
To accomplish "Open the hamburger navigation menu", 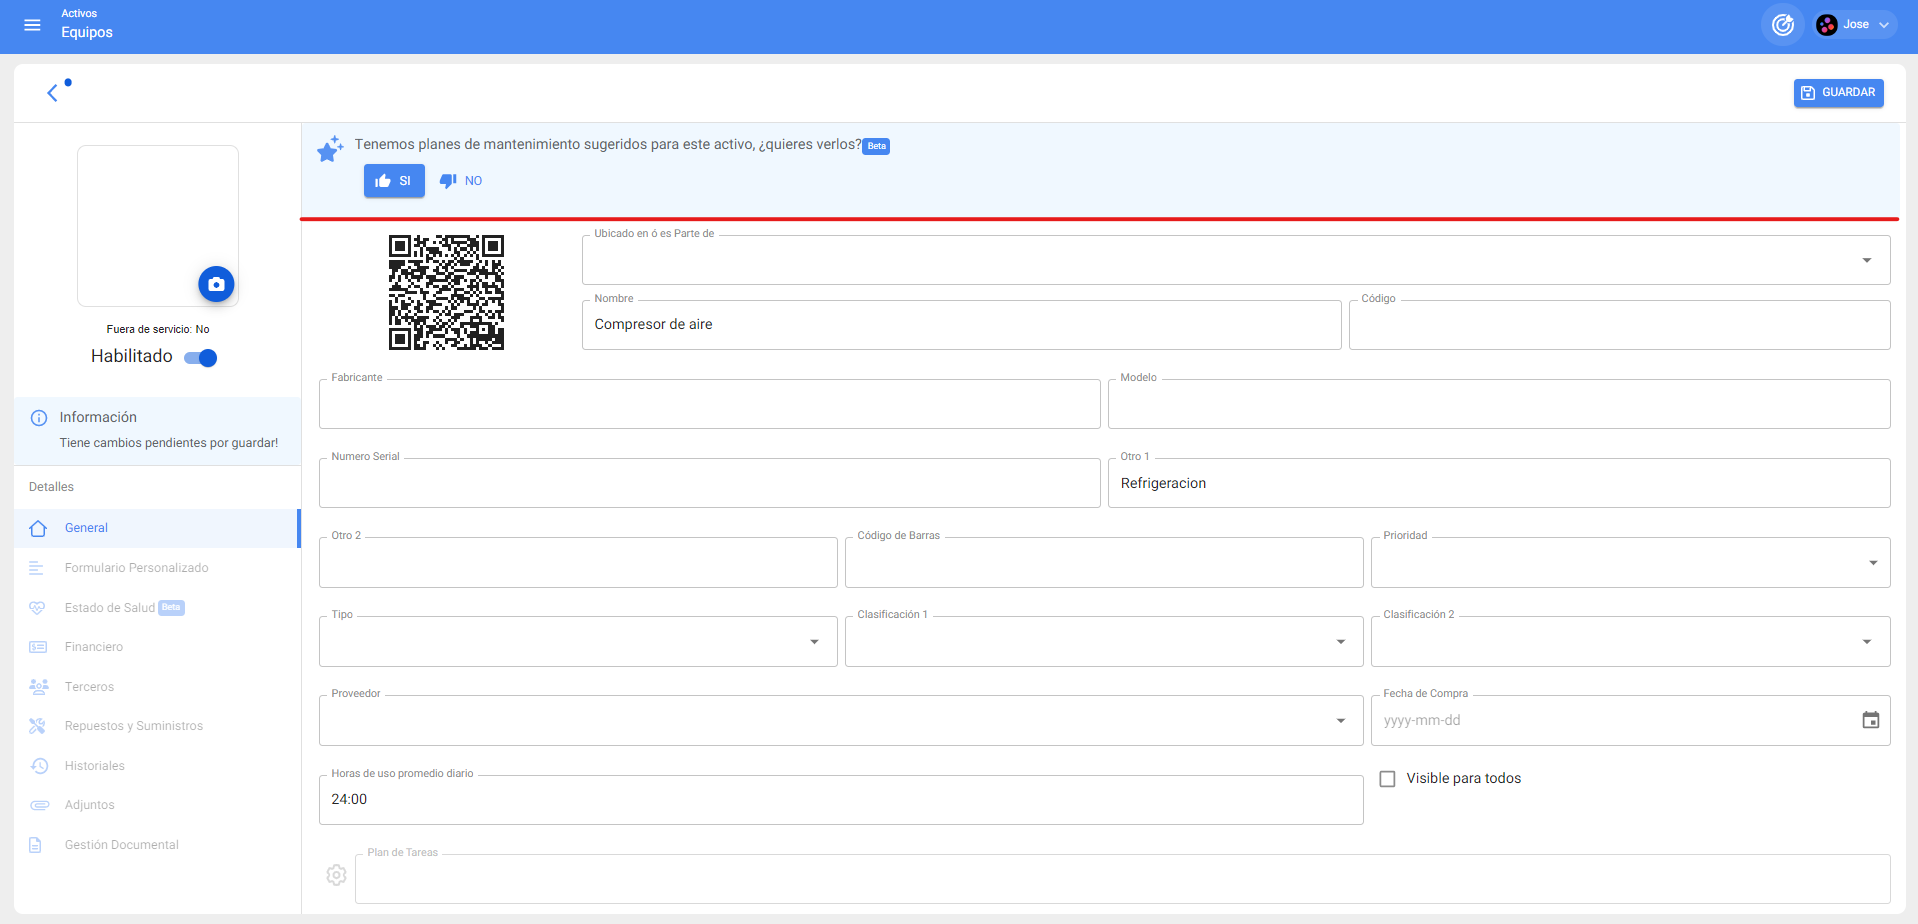I will [32, 25].
